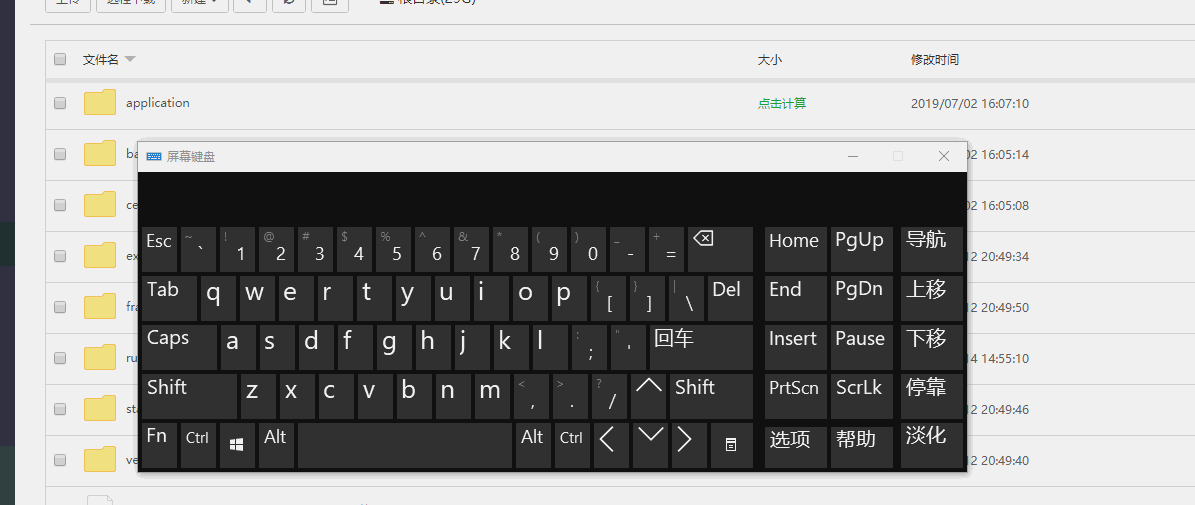
Task: Click the End key
Action: [796, 299]
